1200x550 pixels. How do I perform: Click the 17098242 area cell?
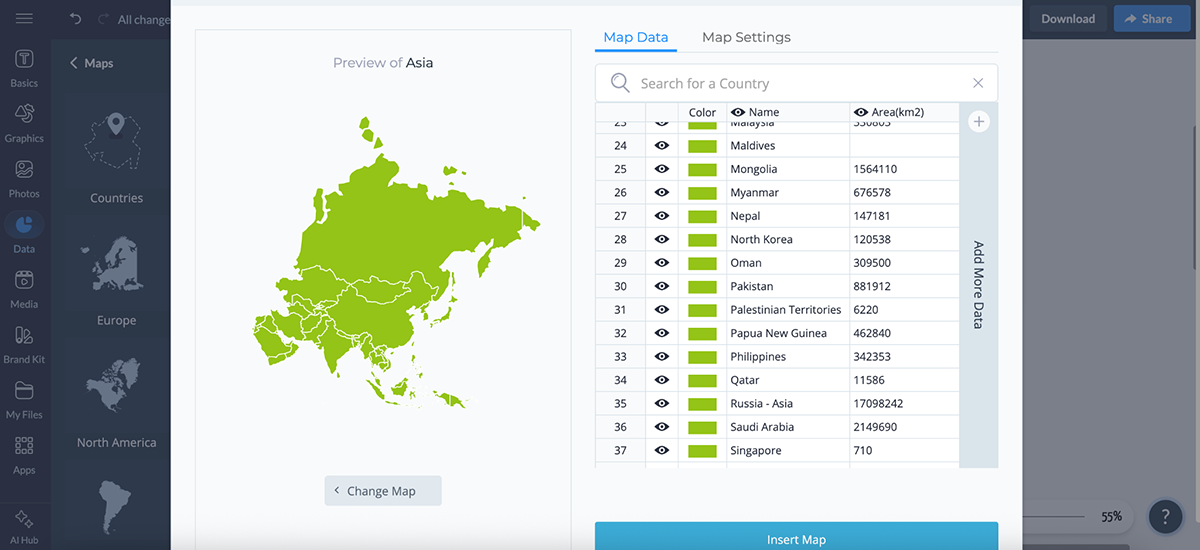pos(904,403)
